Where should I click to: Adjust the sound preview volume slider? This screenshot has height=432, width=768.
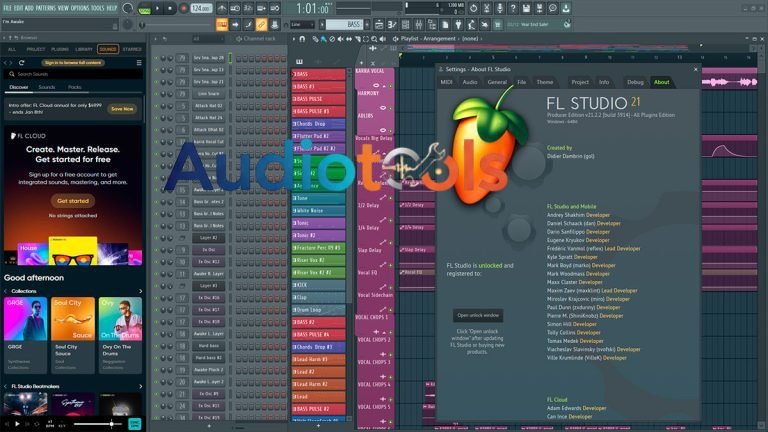[97, 424]
